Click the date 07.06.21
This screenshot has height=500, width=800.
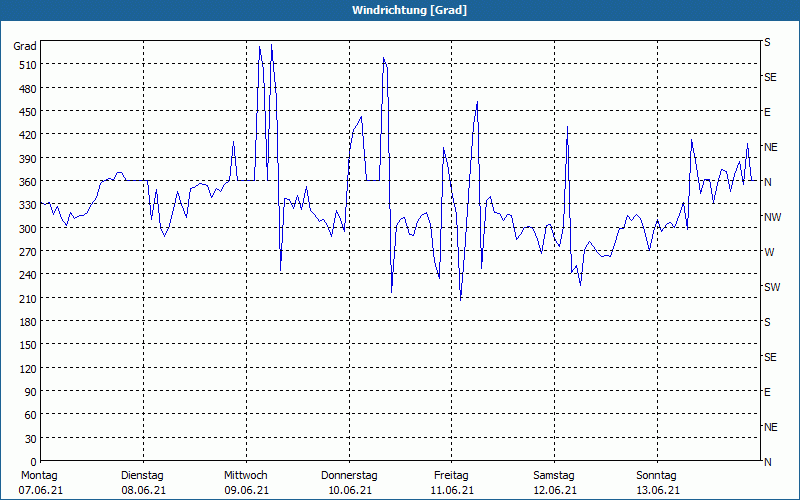[x=41, y=491]
